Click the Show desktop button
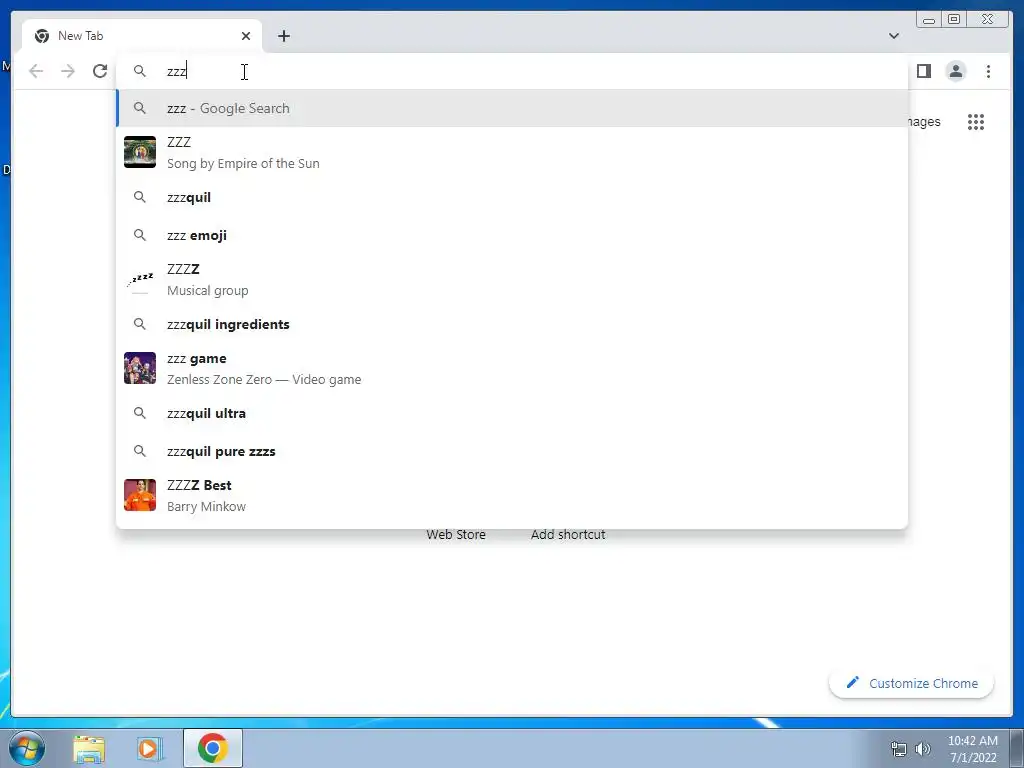Screen dimensions: 1024x768 1017,748
